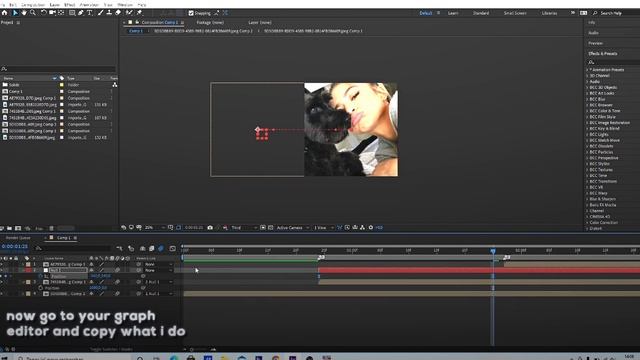Open the 1 View layout dropdown

[324, 228]
